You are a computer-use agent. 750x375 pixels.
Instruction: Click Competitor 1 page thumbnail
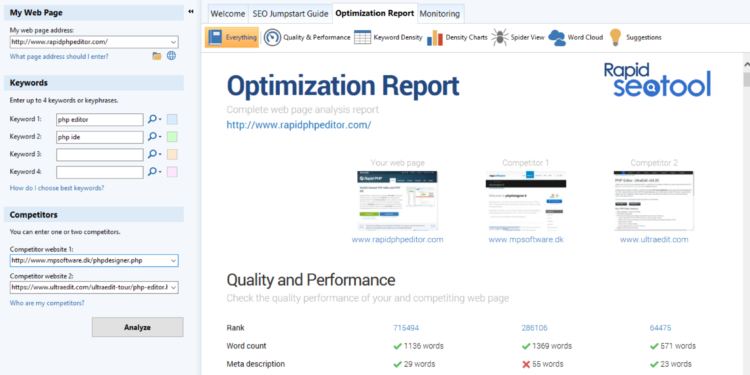(526, 201)
